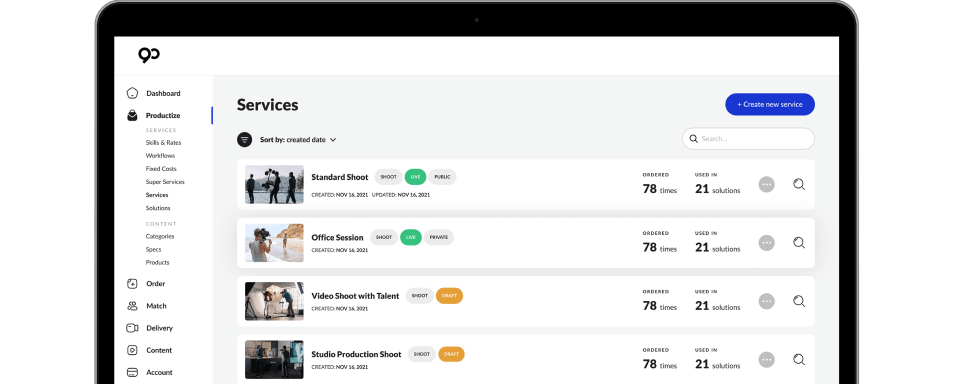Click the Delivery camera icon
The height and width of the screenshot is (384, 956).
pyautogui.click(x=132, y=328)
